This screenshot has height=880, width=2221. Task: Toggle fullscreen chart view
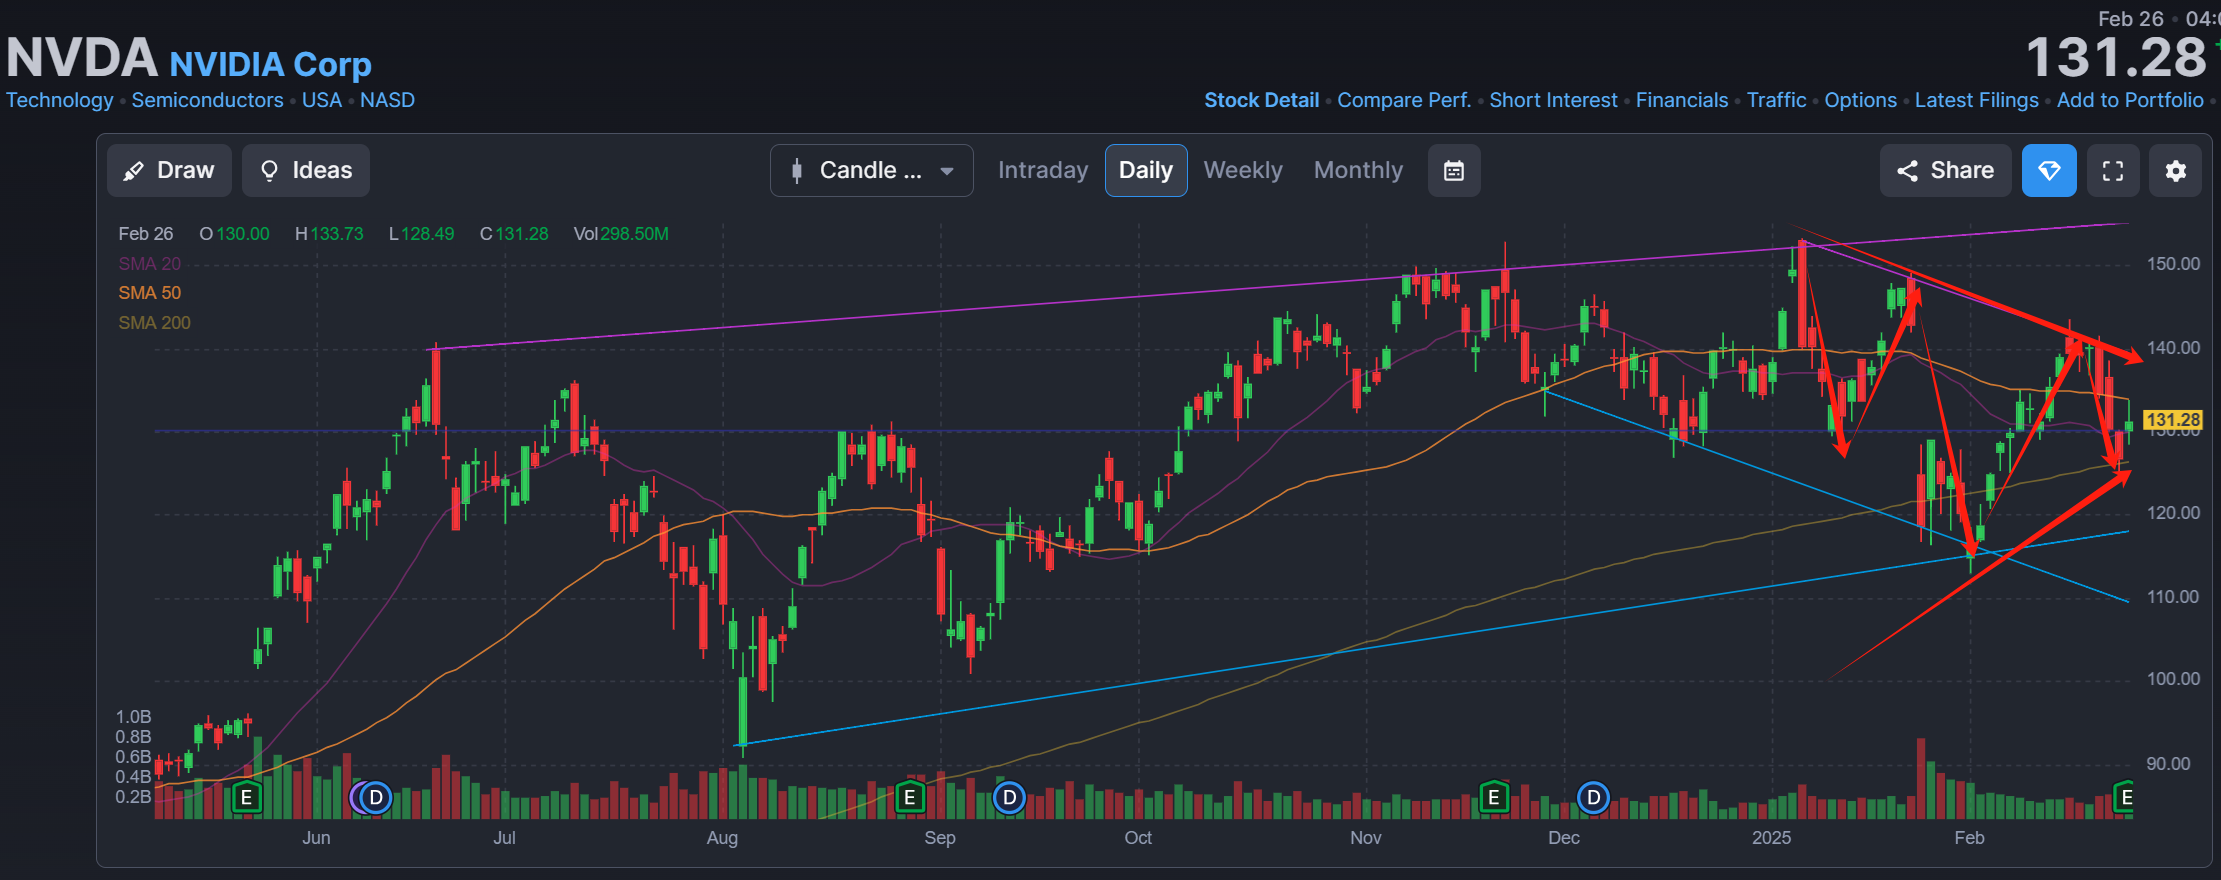[x=2113, y=171]
